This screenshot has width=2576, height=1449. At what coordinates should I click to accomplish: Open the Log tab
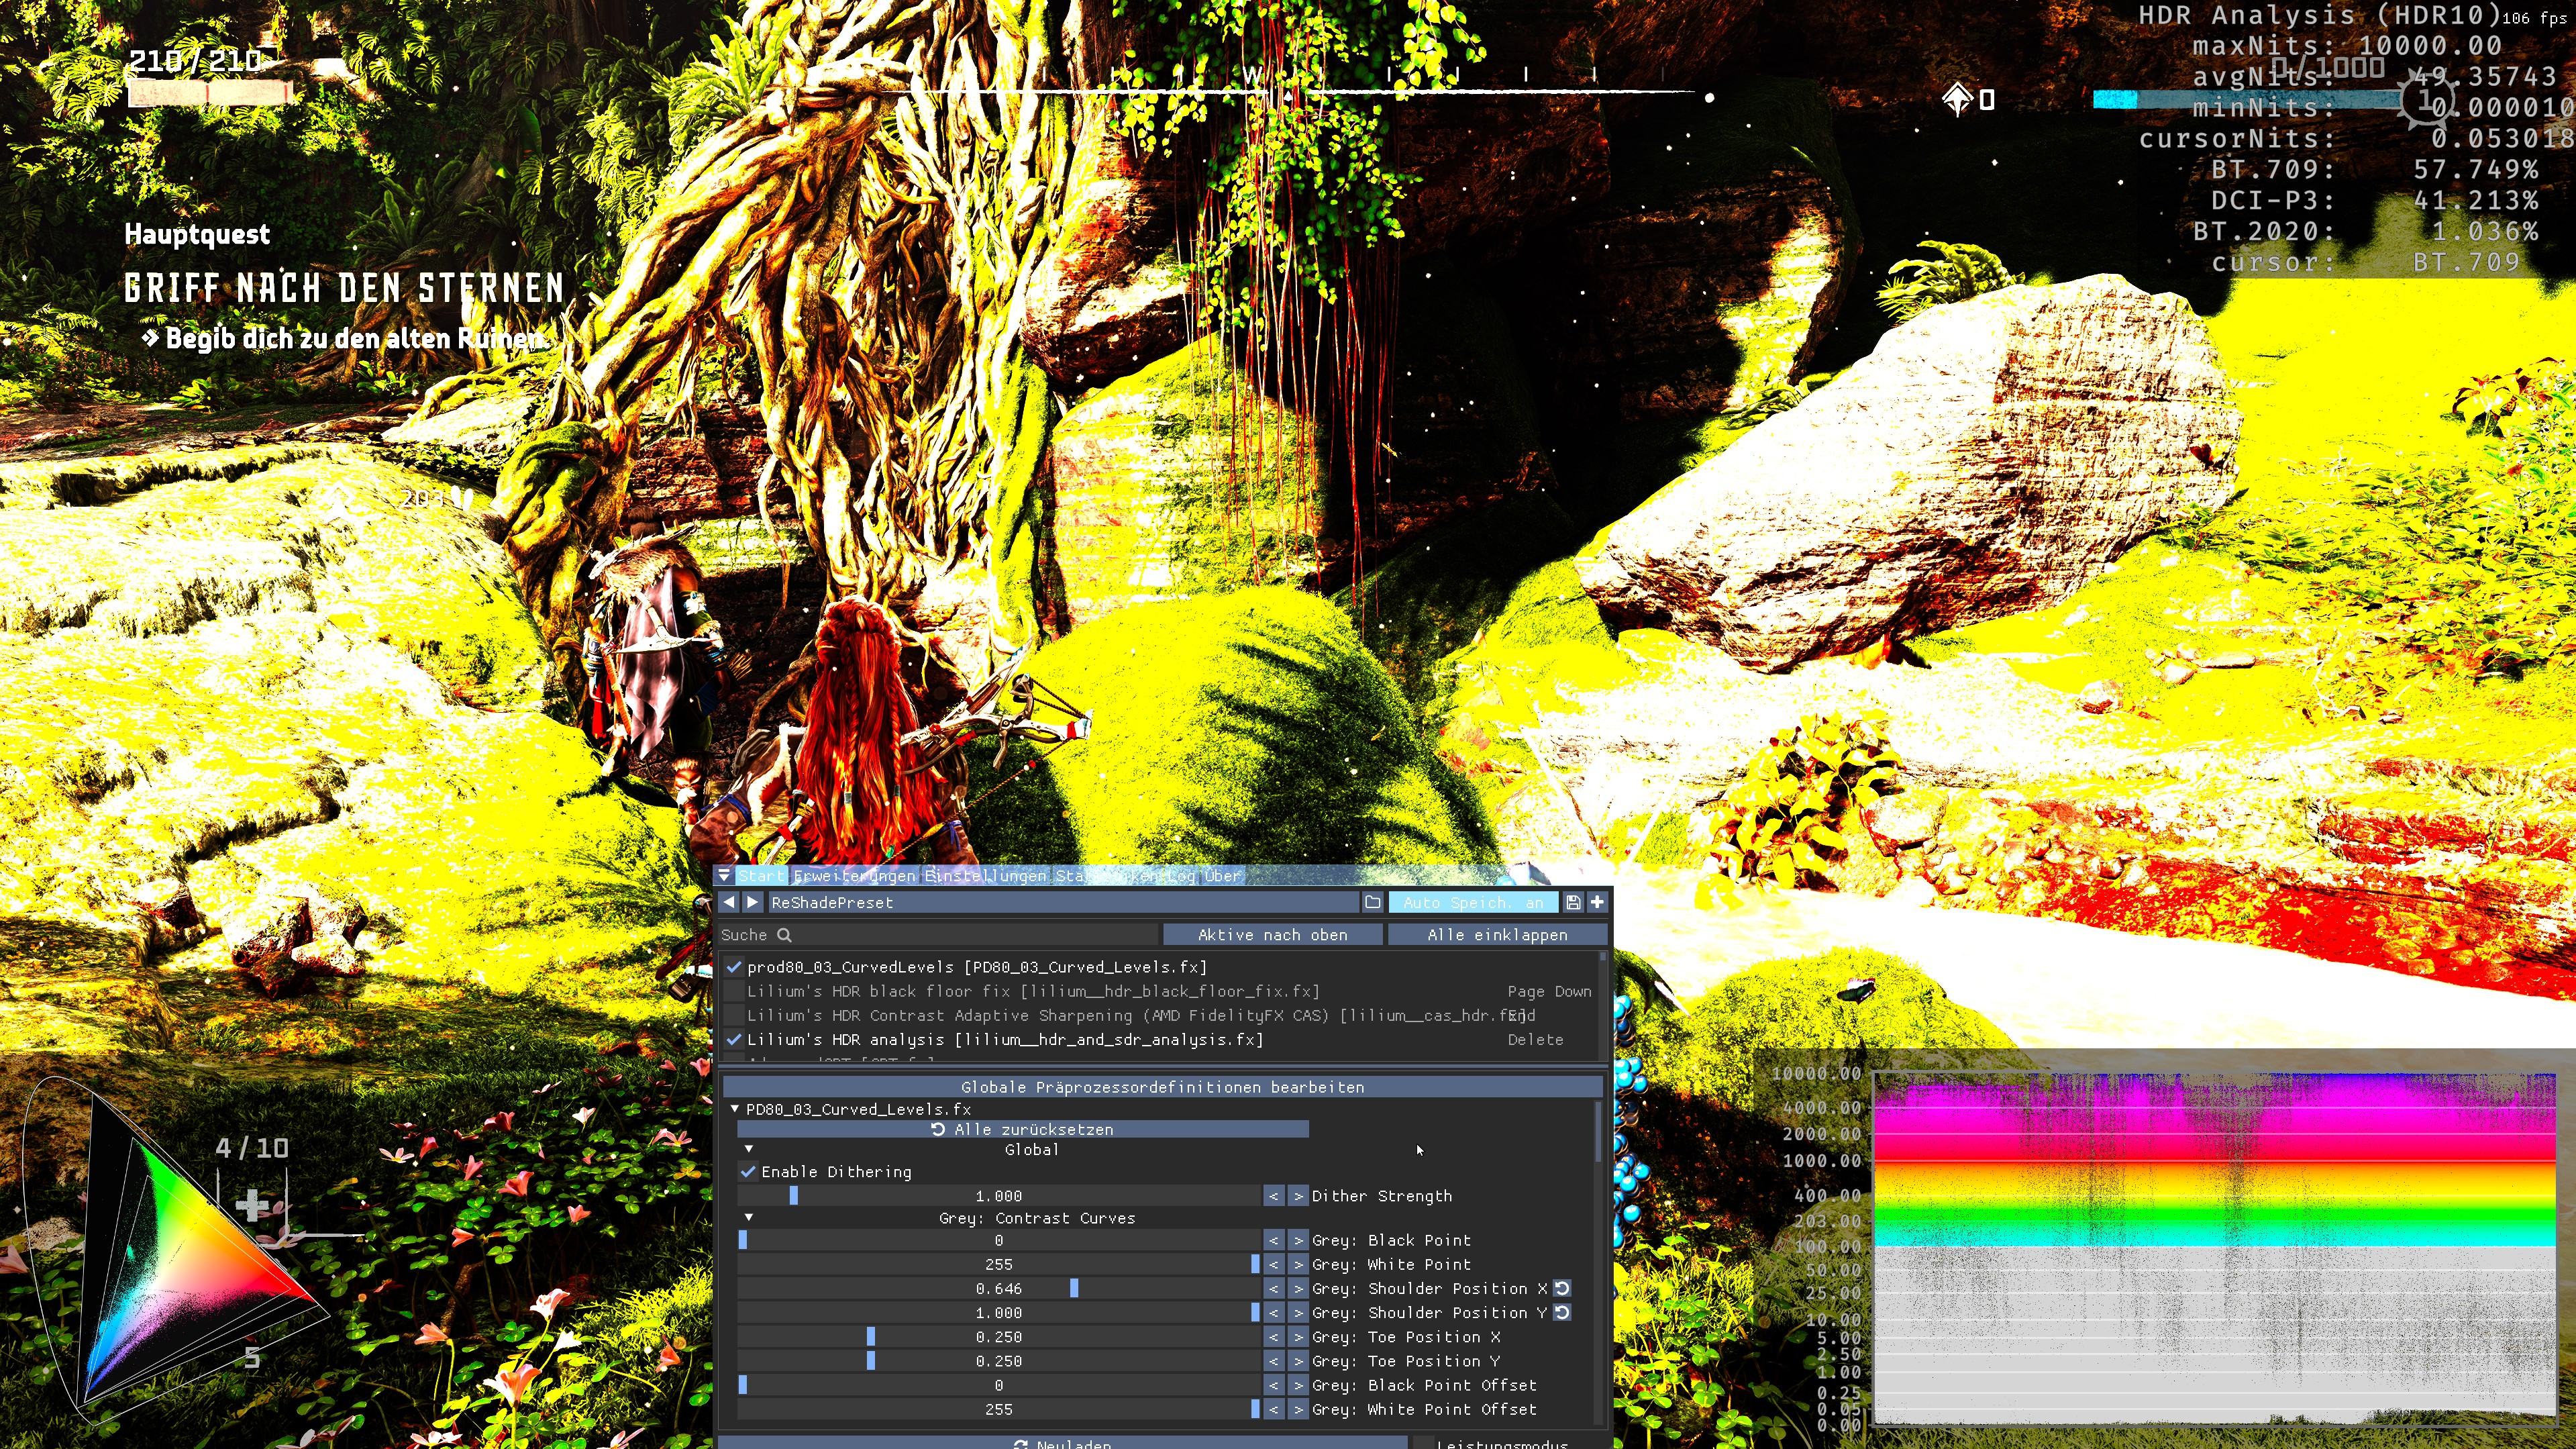(x=1182, y=876)
